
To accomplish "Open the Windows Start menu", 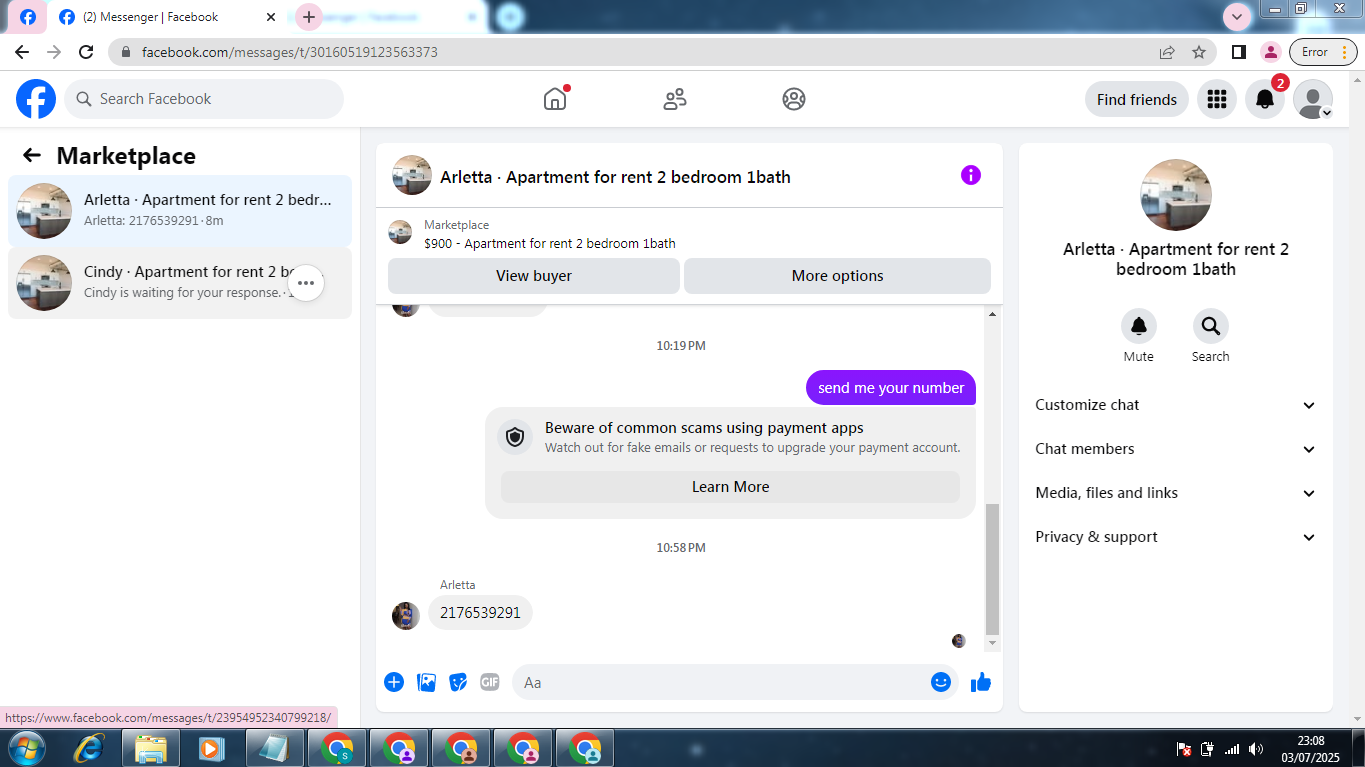I will pos(26,748).
